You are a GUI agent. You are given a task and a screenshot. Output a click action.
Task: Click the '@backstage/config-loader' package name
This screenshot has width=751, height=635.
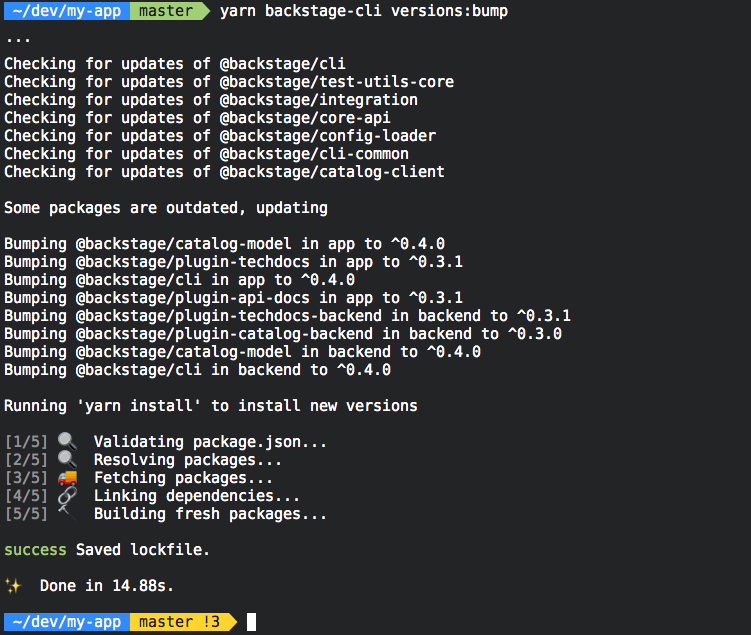(x=327, y=136)
